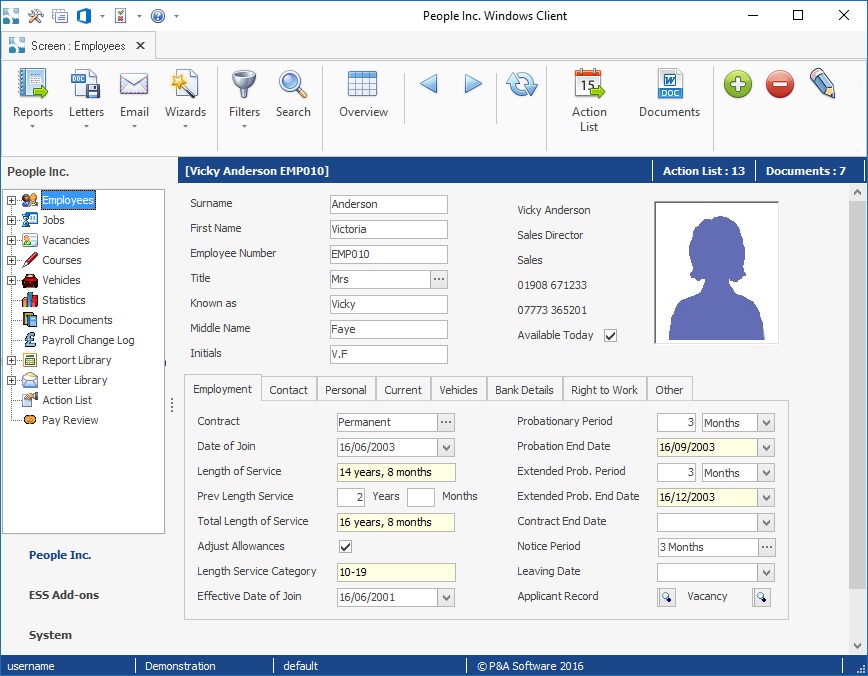Open the System section
Viewport: 868px width, 676px height.
pos(50,635)
